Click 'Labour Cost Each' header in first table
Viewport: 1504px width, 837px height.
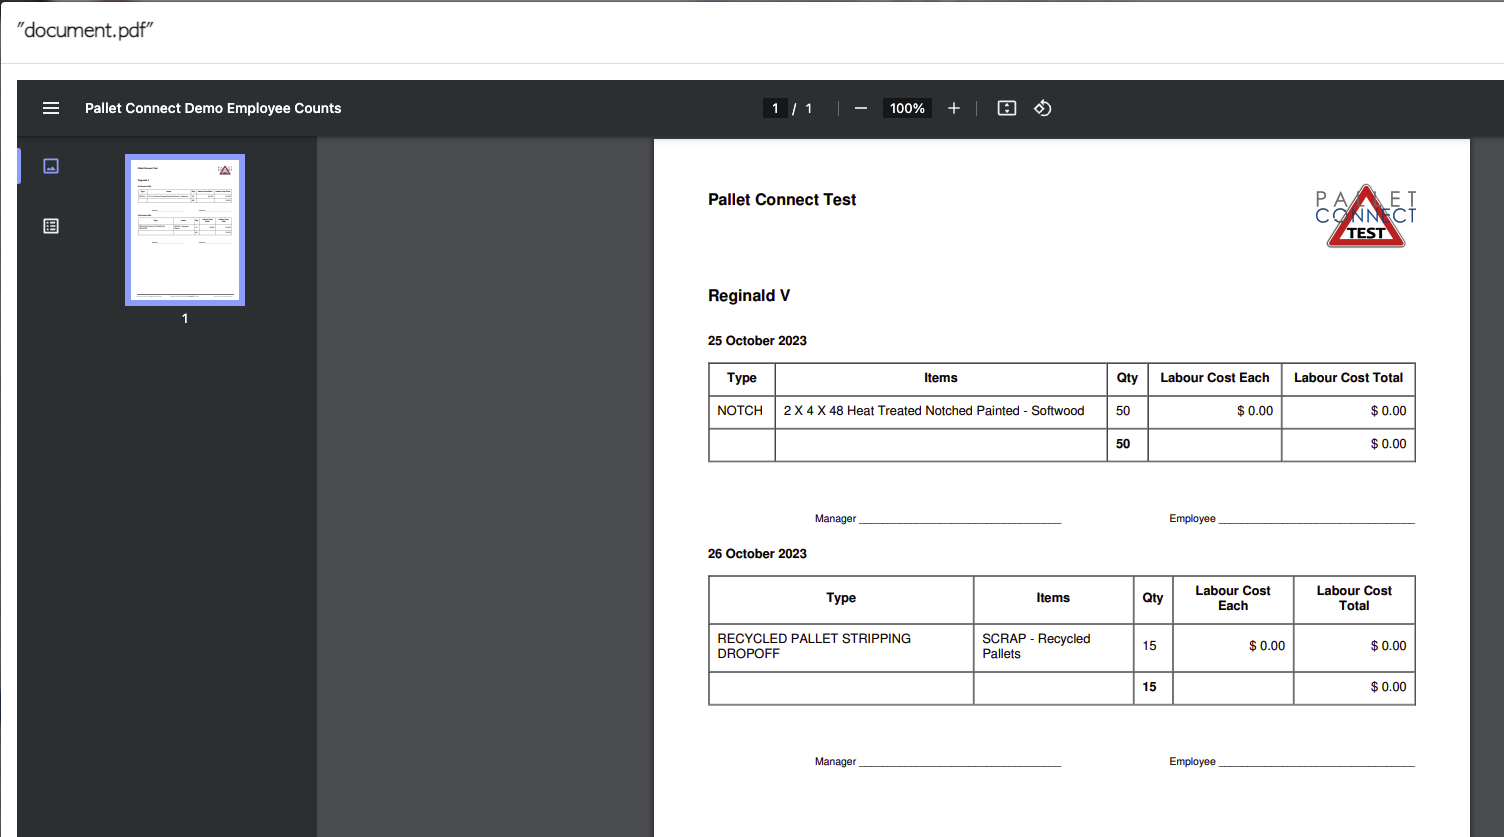point(1215,378)
